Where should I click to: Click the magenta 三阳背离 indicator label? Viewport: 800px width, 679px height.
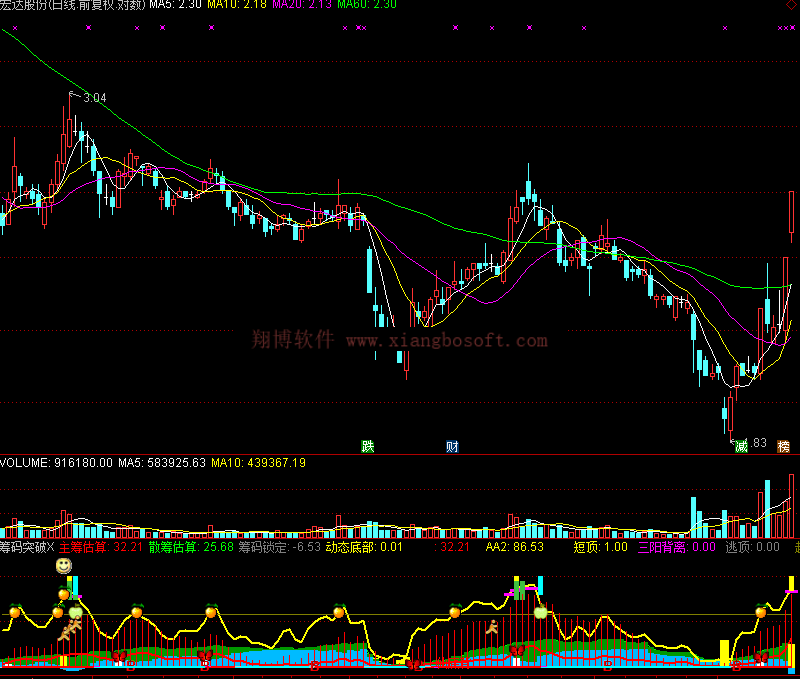pos(683,547)
